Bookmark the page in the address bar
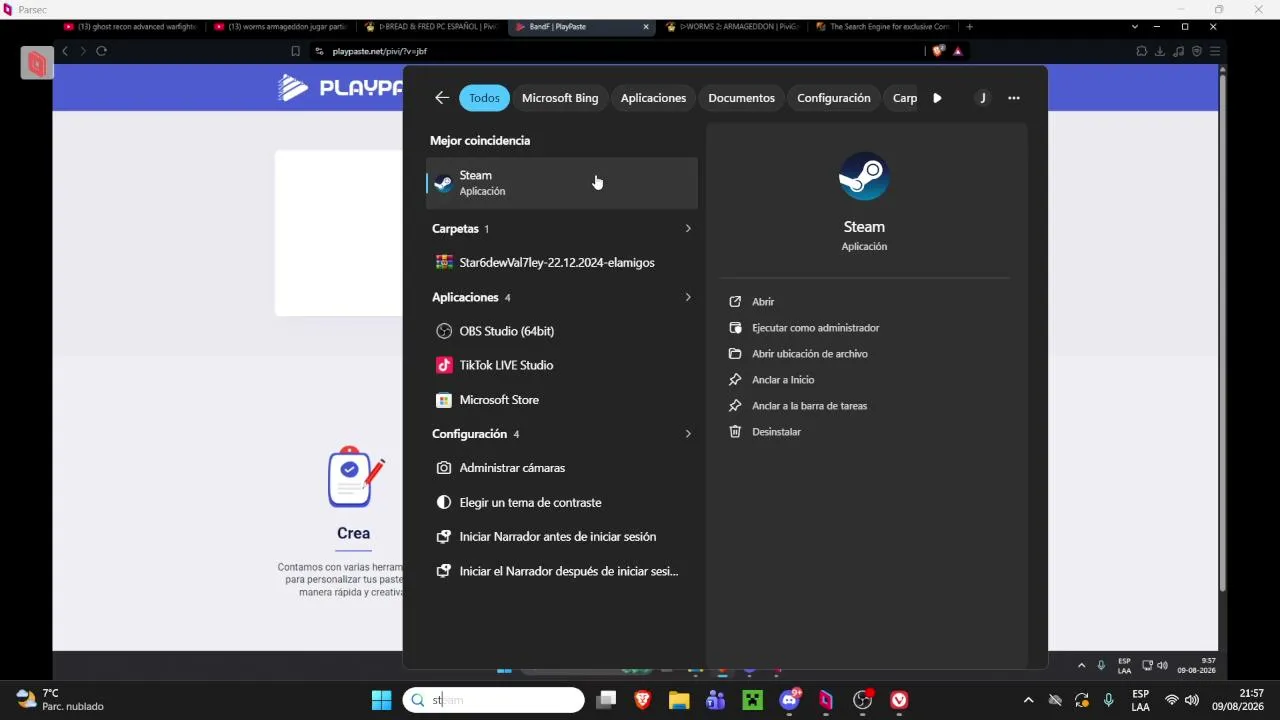The height and width of the screenshot is (720, 1280). tap(295, 51)
